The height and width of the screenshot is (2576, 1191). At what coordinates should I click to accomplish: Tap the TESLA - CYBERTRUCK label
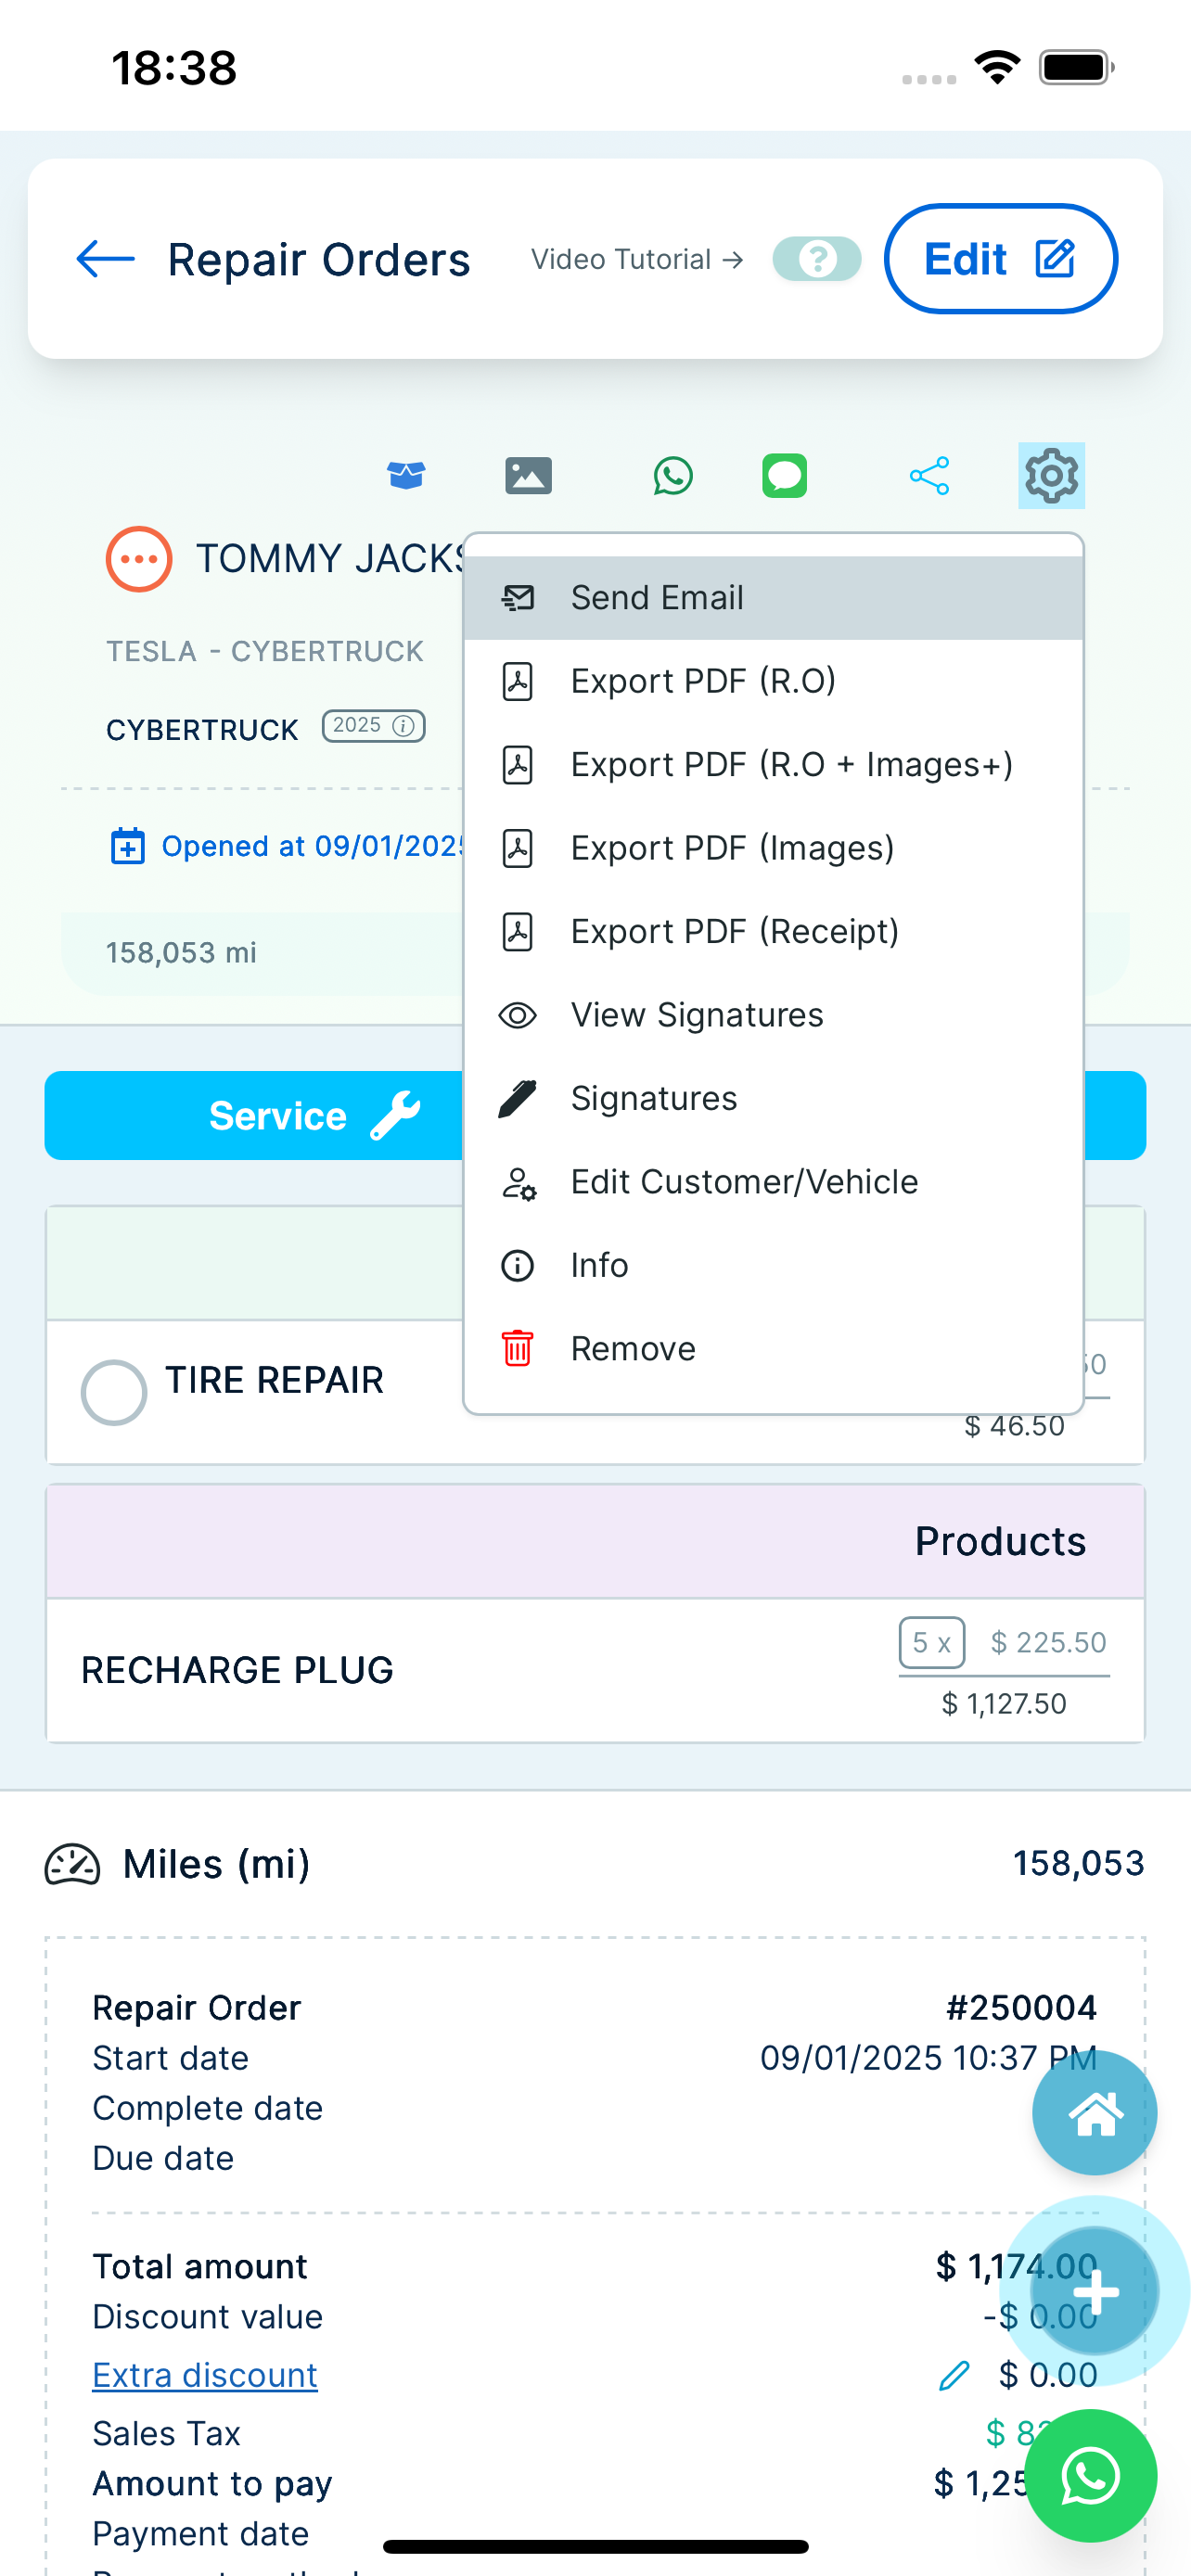click(265, 652)
